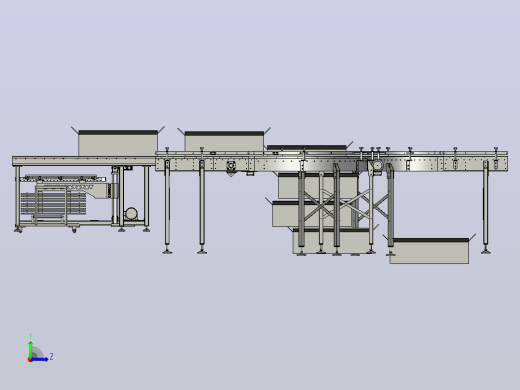Select the stacked trays under the left table
This screenshot has width=520, height=390.
53,203
